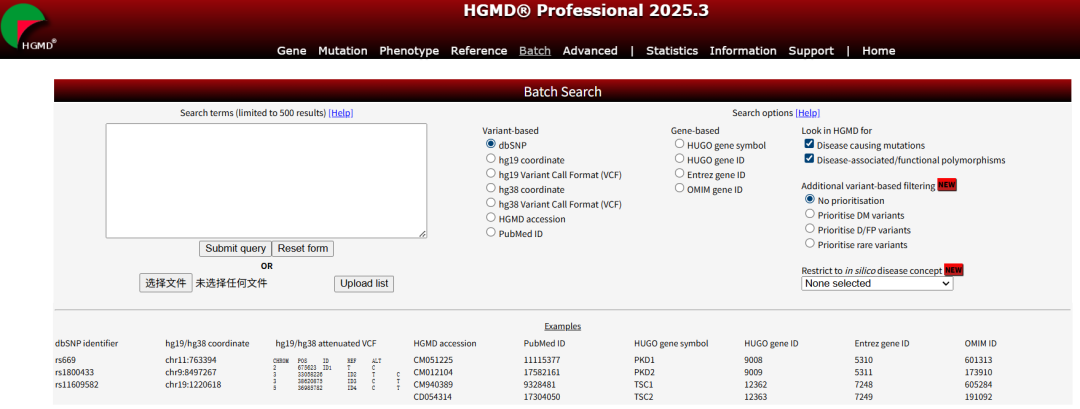Select the HUGO gene ID option
The height and width of the screenshot is (409, 1080).
[x=680, y=159]
